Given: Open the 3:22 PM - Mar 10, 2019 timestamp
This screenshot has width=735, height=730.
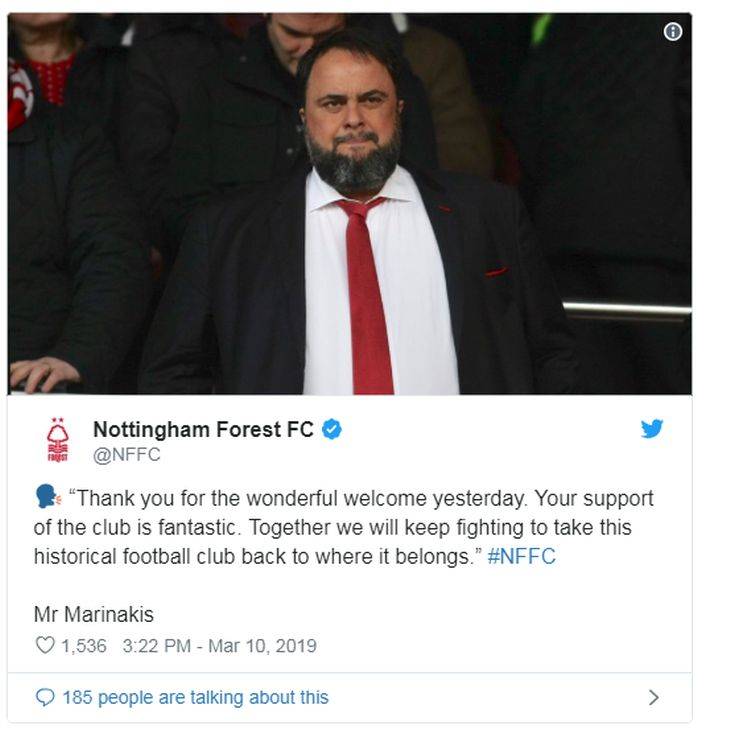Looking at the screenshot, I should 219,645.
